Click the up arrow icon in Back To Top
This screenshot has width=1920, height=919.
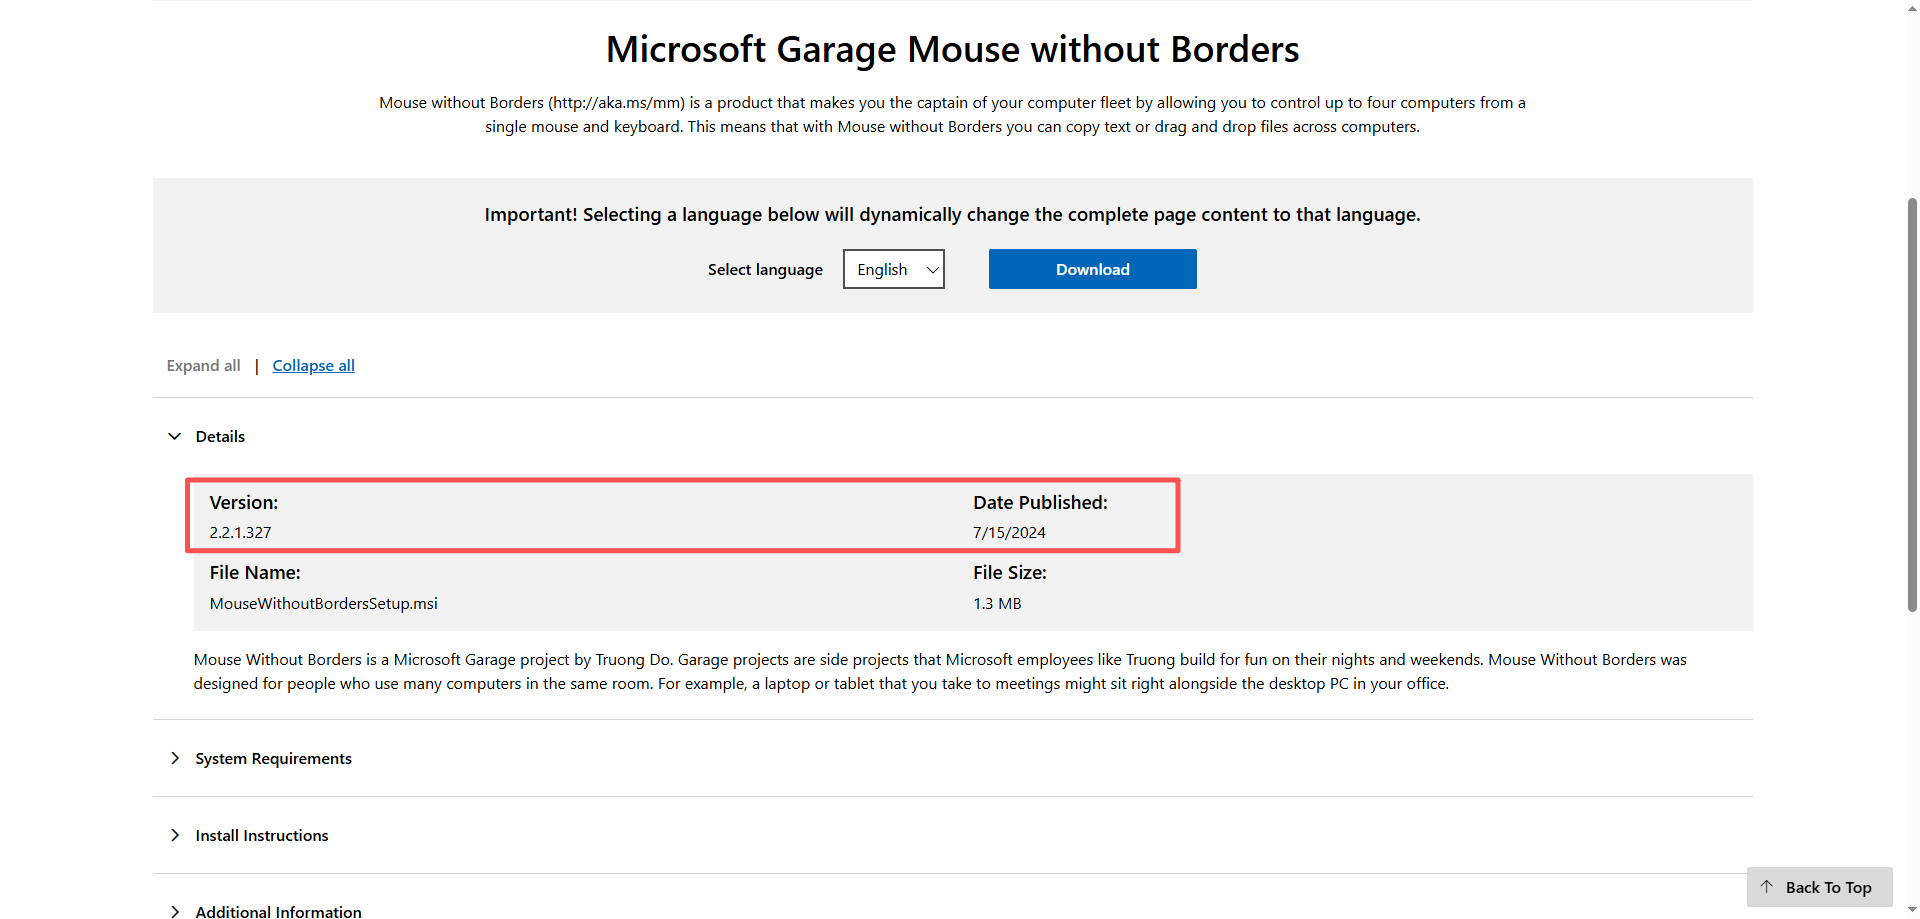[x=1767, y=887]
